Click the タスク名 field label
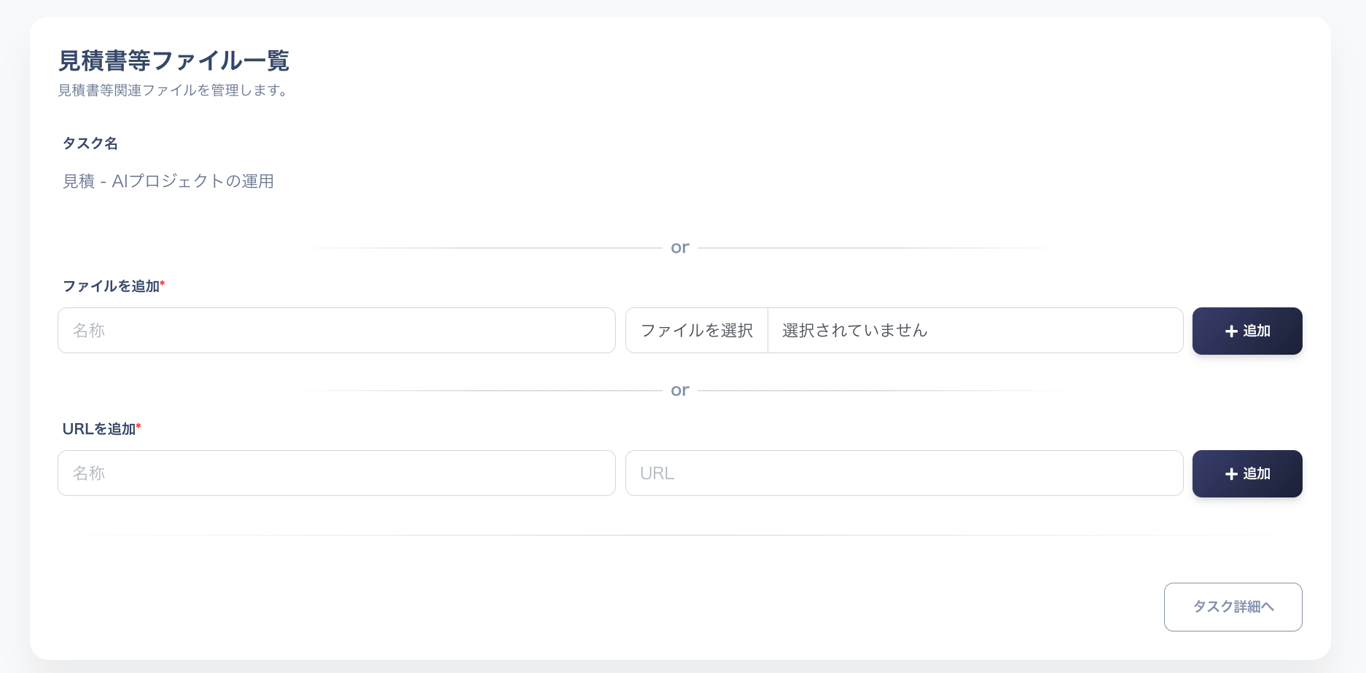This screenshot has height=673, width=1366. [88, 143]
